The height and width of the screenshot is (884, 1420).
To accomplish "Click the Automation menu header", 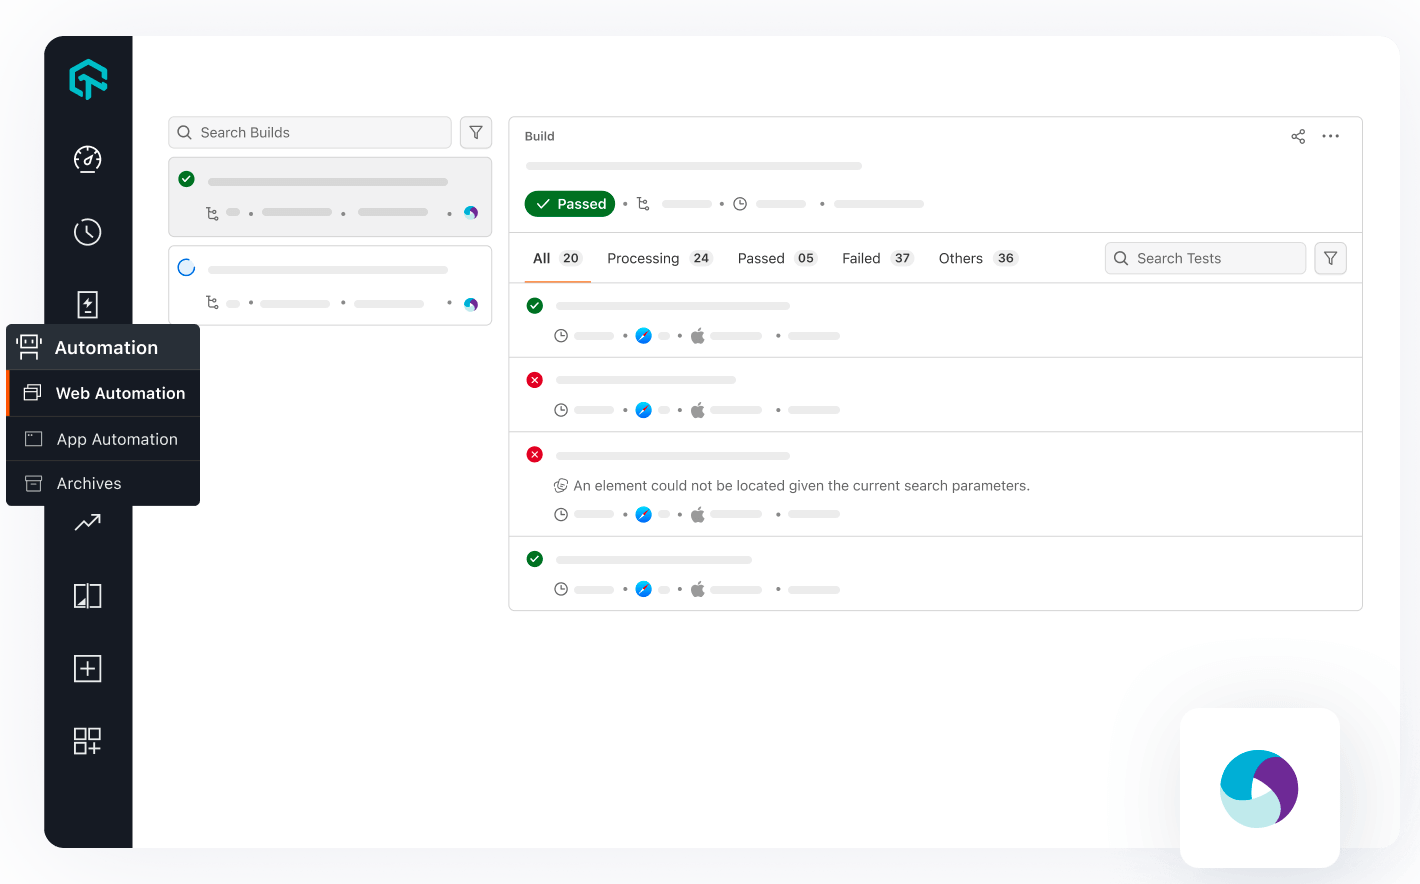I will tap(104, 347).
